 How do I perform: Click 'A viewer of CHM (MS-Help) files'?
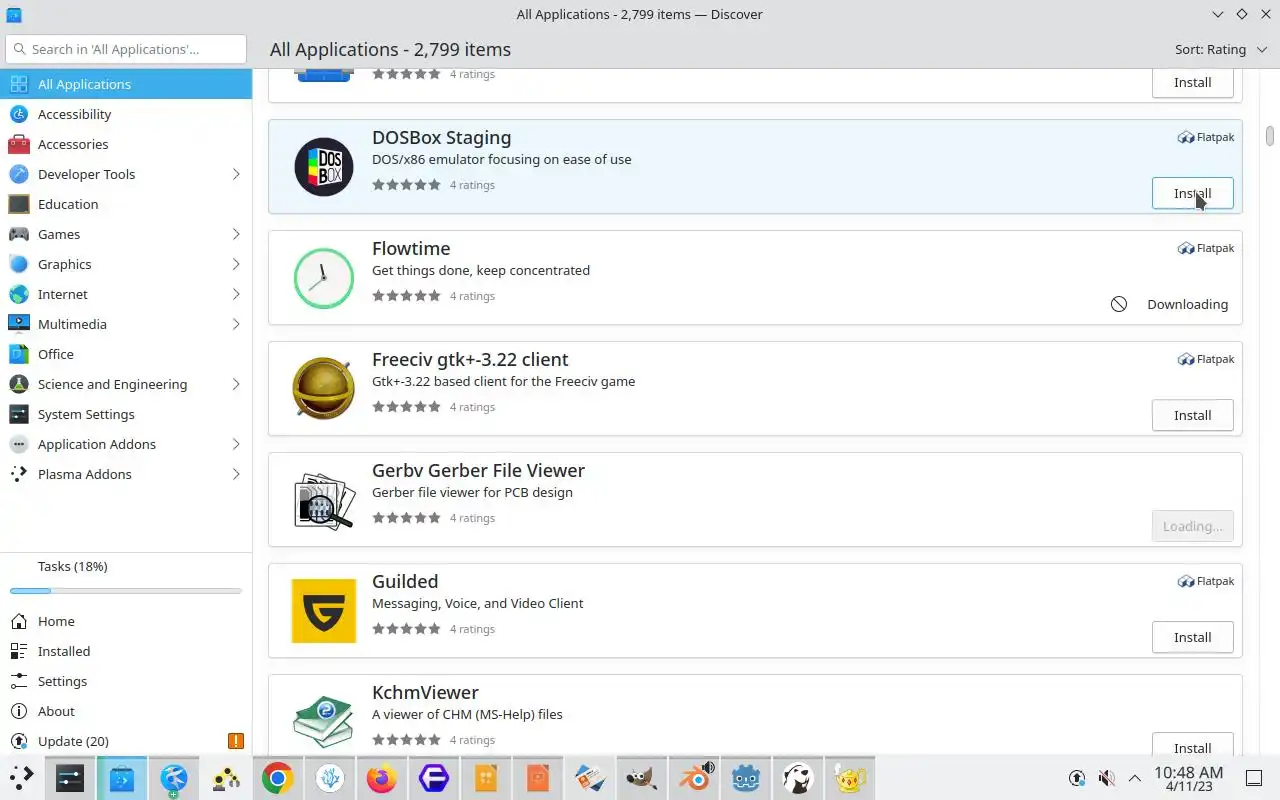tap(467, 714)
